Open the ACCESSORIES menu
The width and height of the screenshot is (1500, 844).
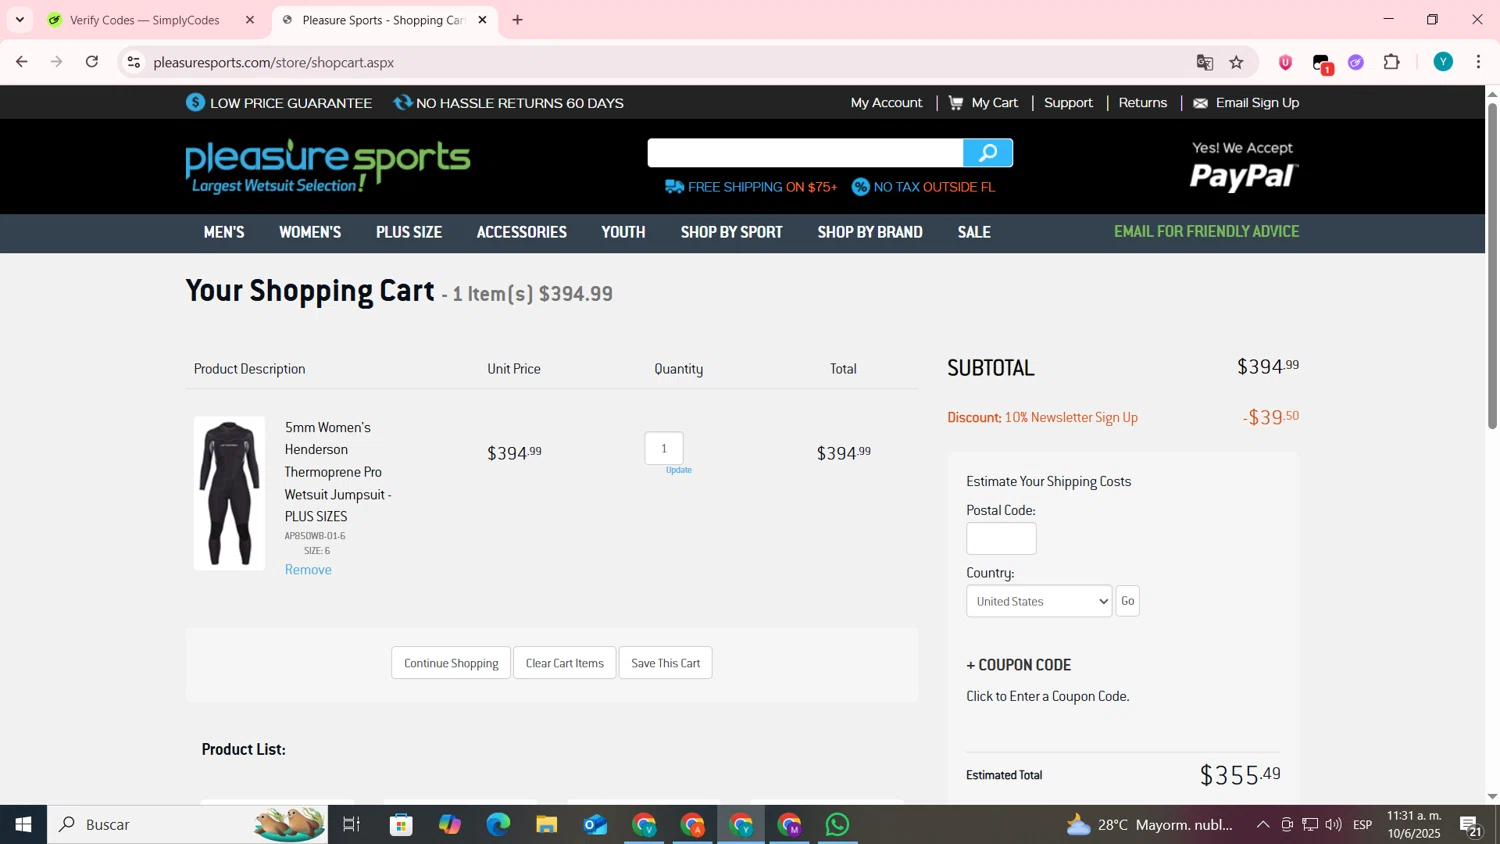pos(522,232)
